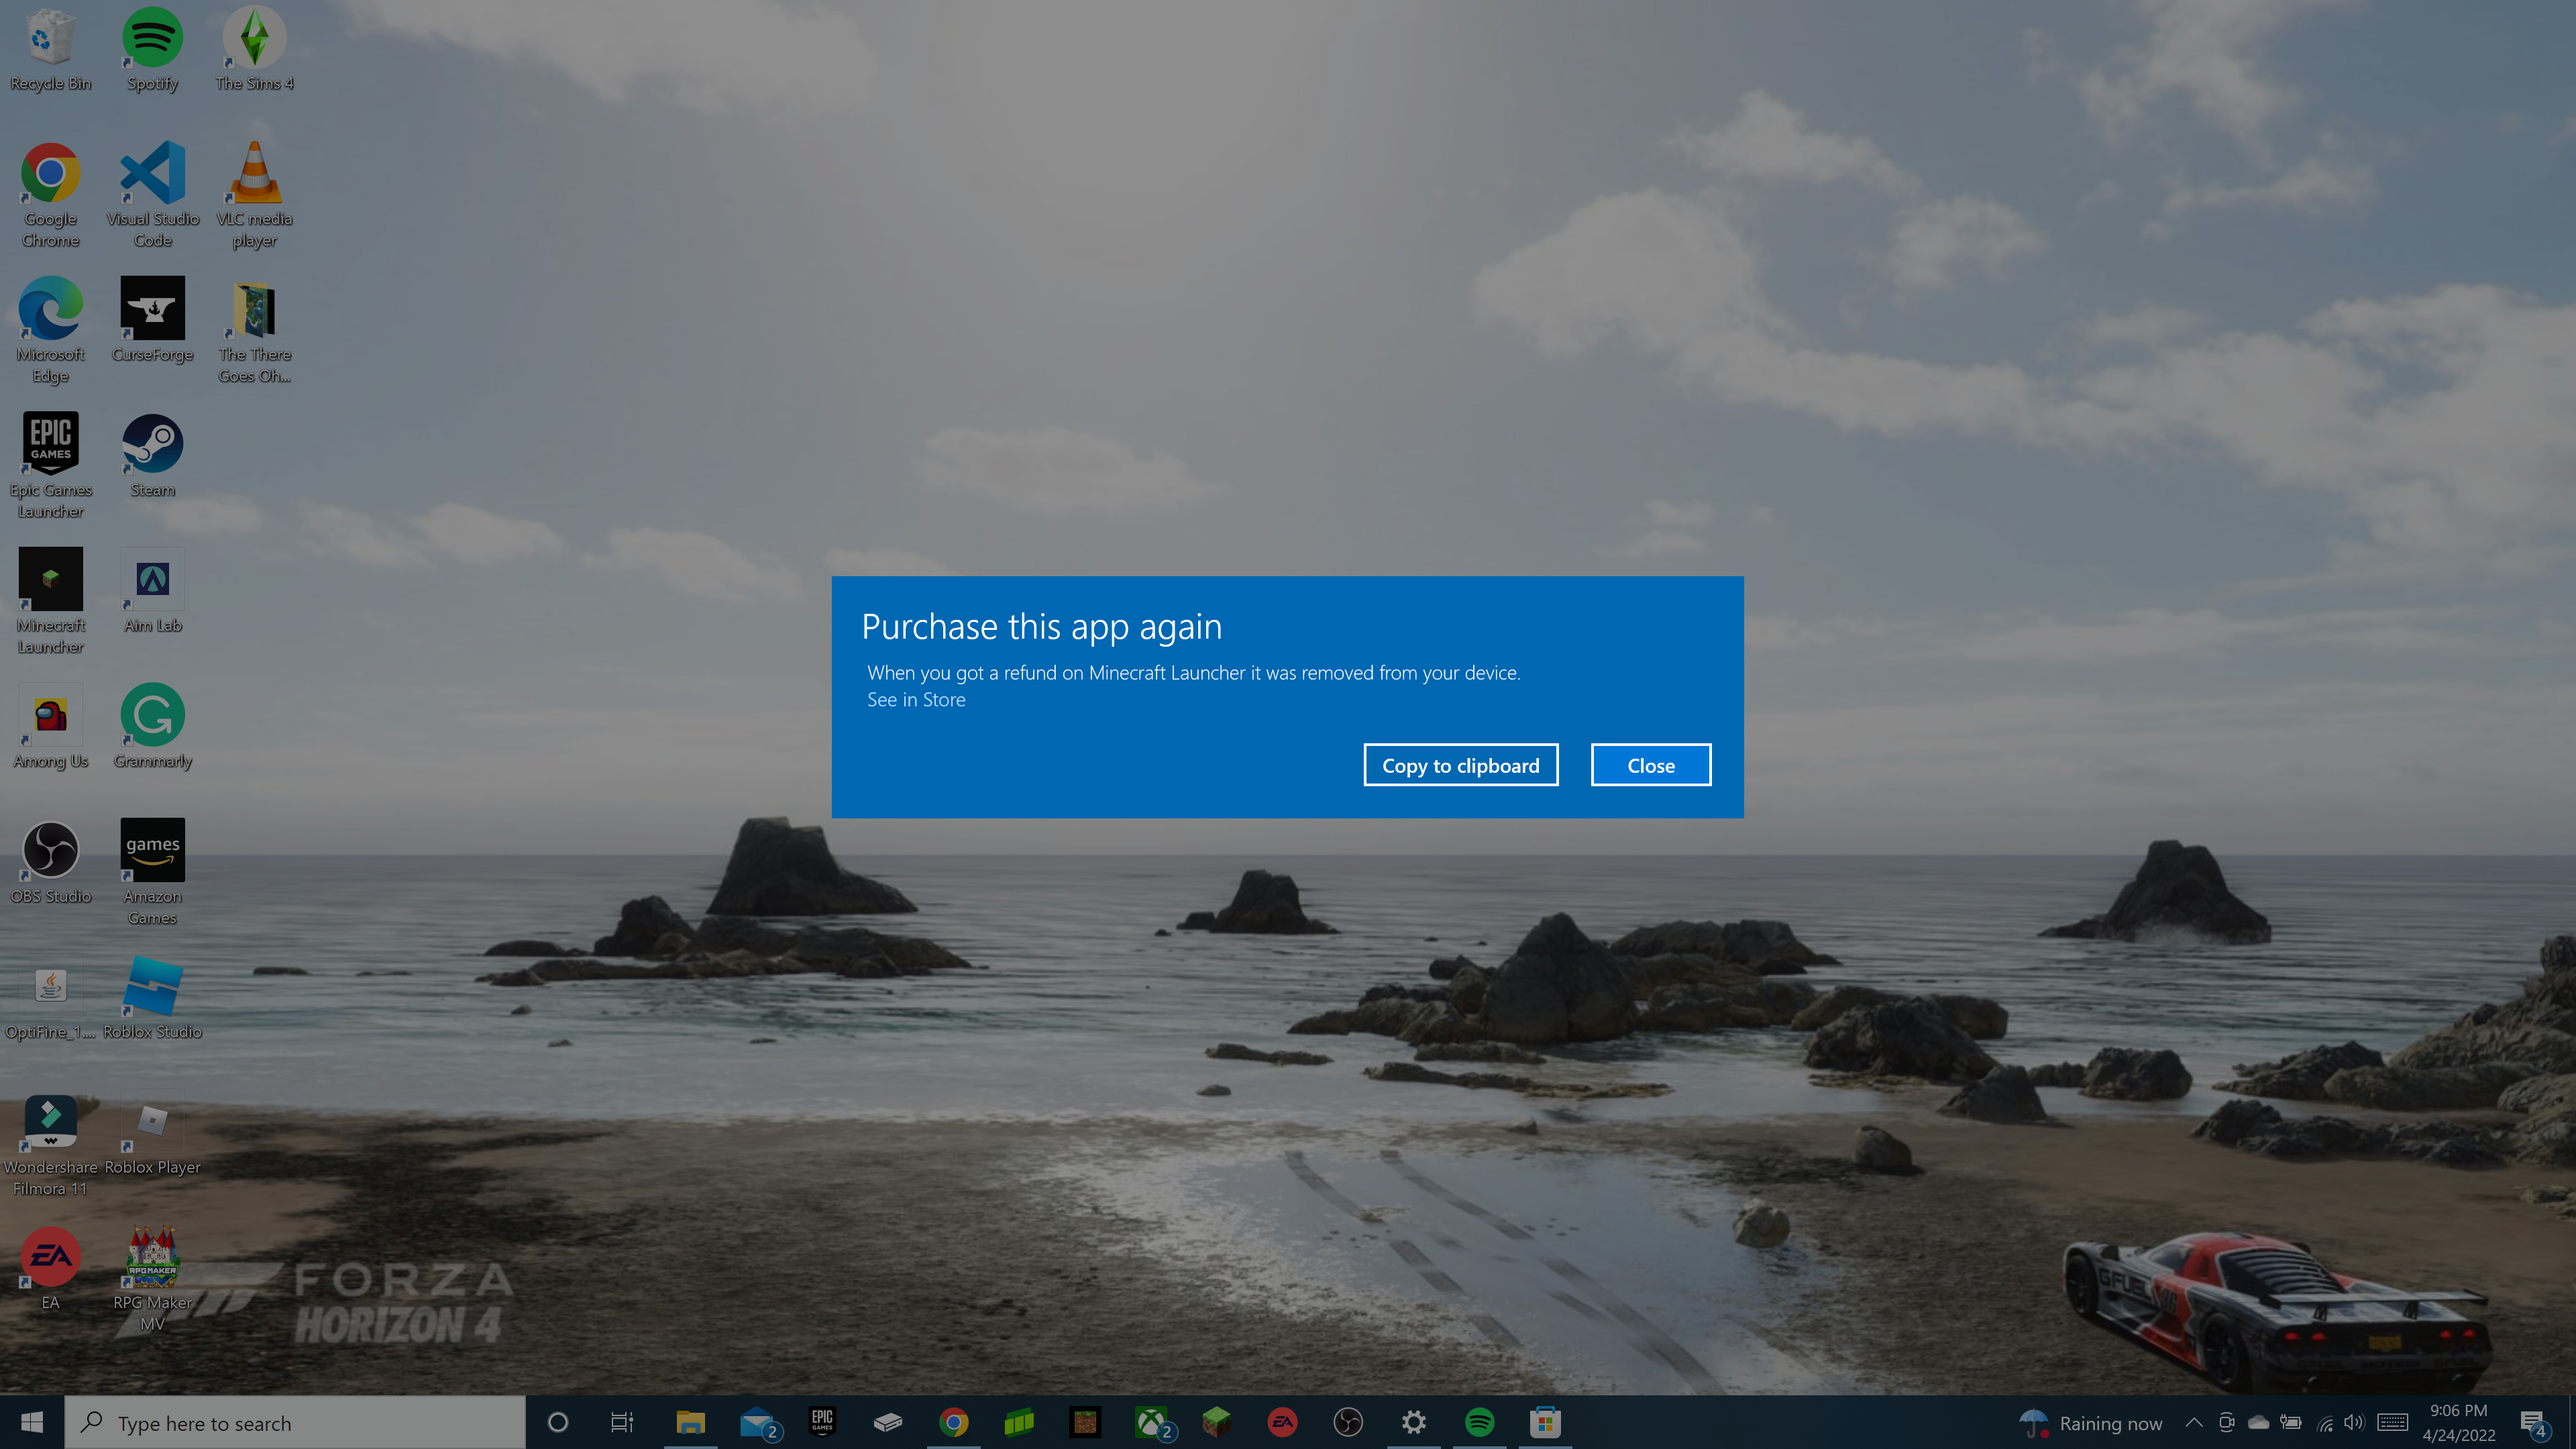Open the See in Store link
2576x1449 pixels.
(915, 700)
